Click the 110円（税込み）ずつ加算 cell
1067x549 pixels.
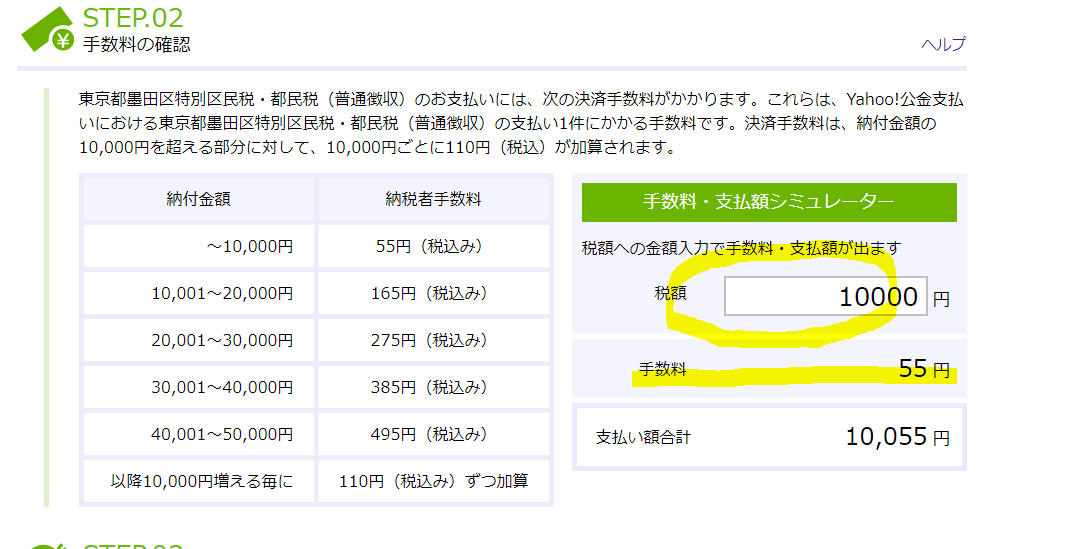point(433,481)
